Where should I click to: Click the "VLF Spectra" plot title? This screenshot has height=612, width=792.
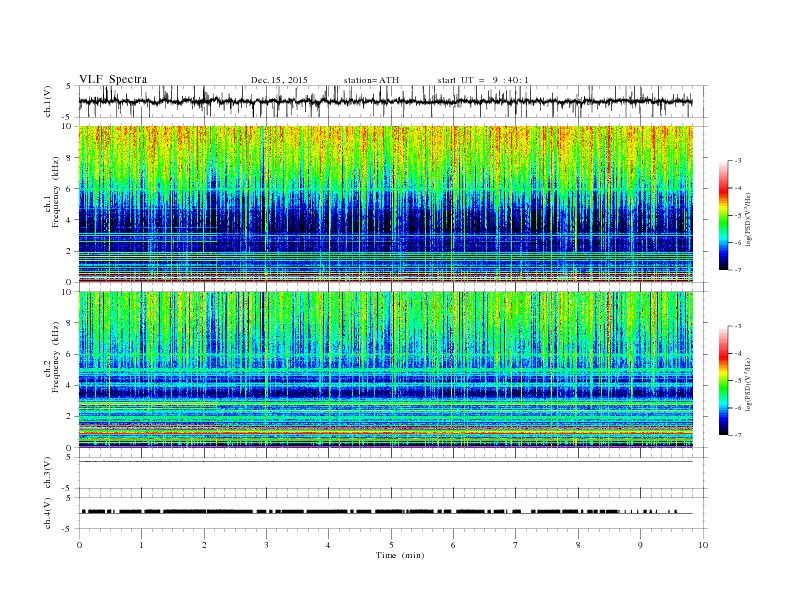113,79
